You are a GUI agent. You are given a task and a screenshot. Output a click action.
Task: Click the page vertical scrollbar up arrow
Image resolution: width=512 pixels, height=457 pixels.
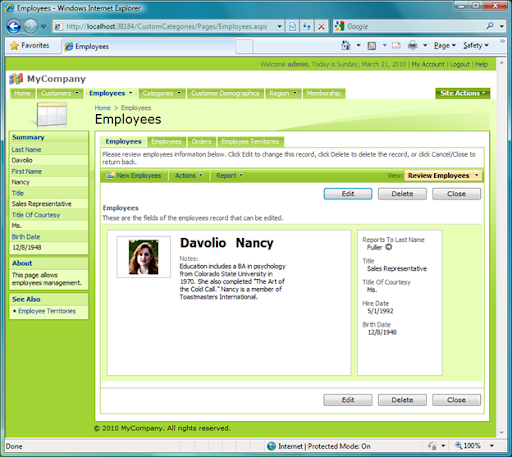pos(501,62)
